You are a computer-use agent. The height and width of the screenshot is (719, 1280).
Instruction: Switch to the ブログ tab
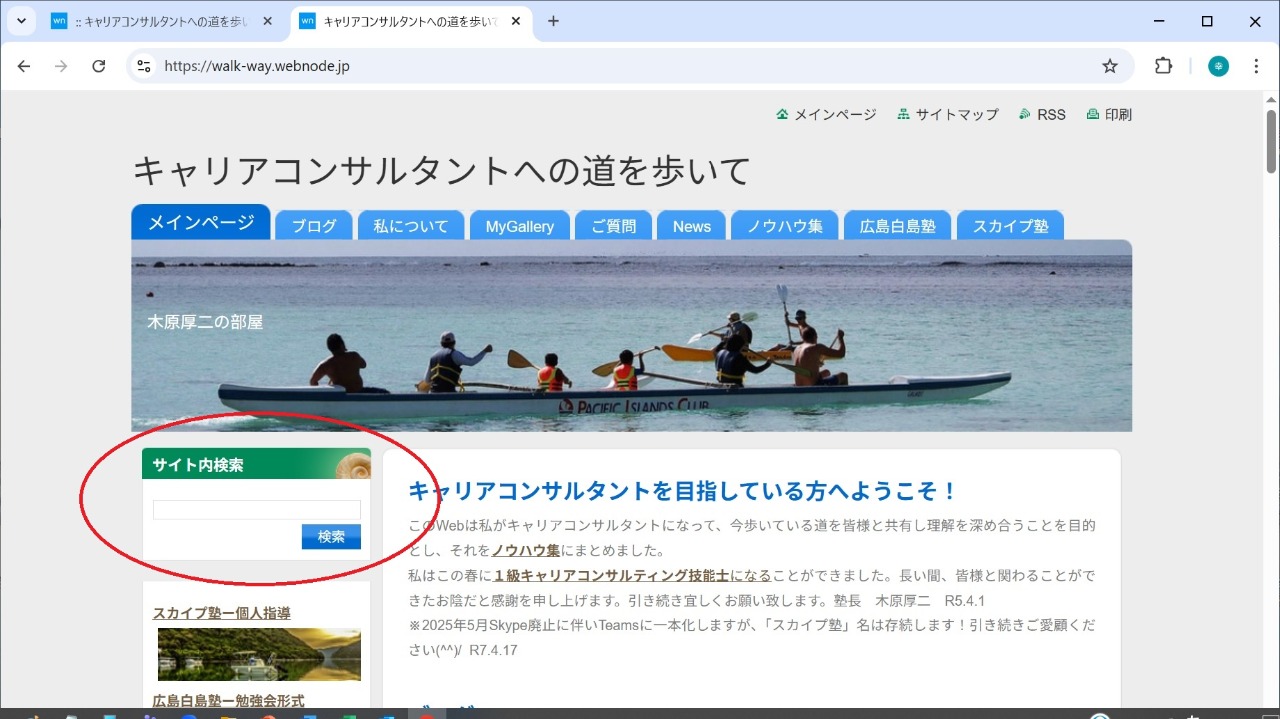pos(314,226)
